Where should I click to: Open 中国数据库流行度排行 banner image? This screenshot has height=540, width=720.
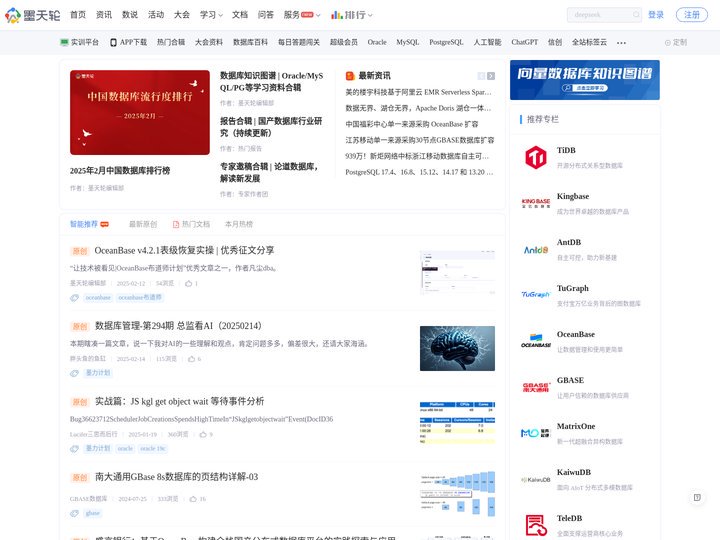click(140, 112)
